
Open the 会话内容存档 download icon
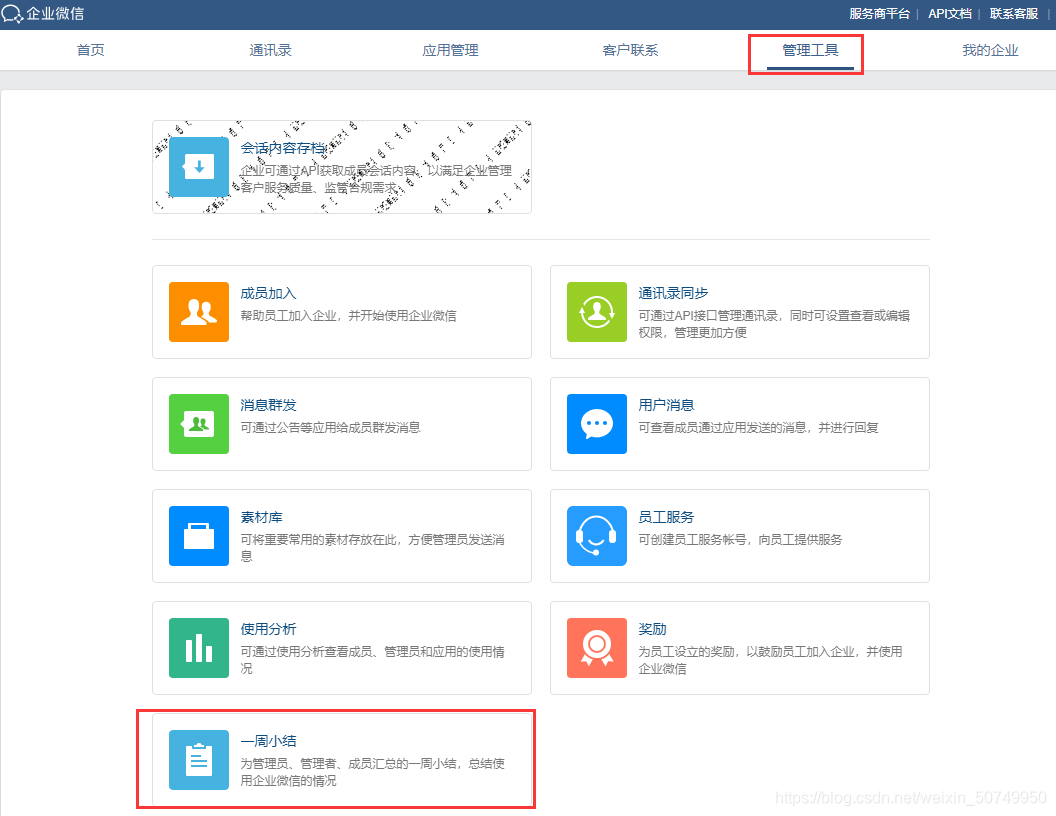tap(199, 167)
